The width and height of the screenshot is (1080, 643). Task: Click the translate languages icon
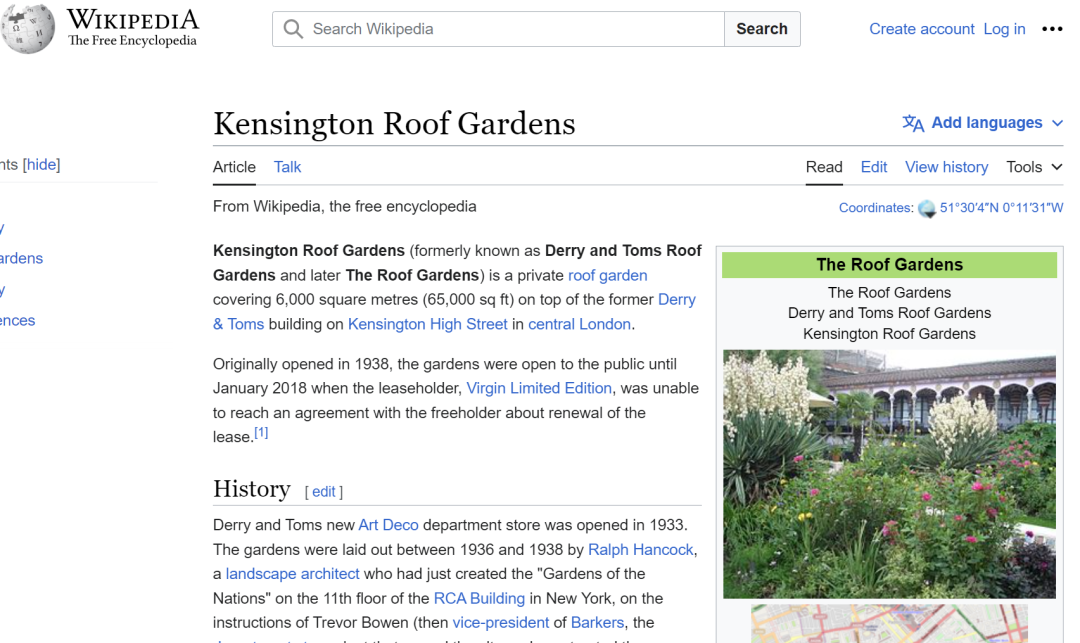coord(913,123)
